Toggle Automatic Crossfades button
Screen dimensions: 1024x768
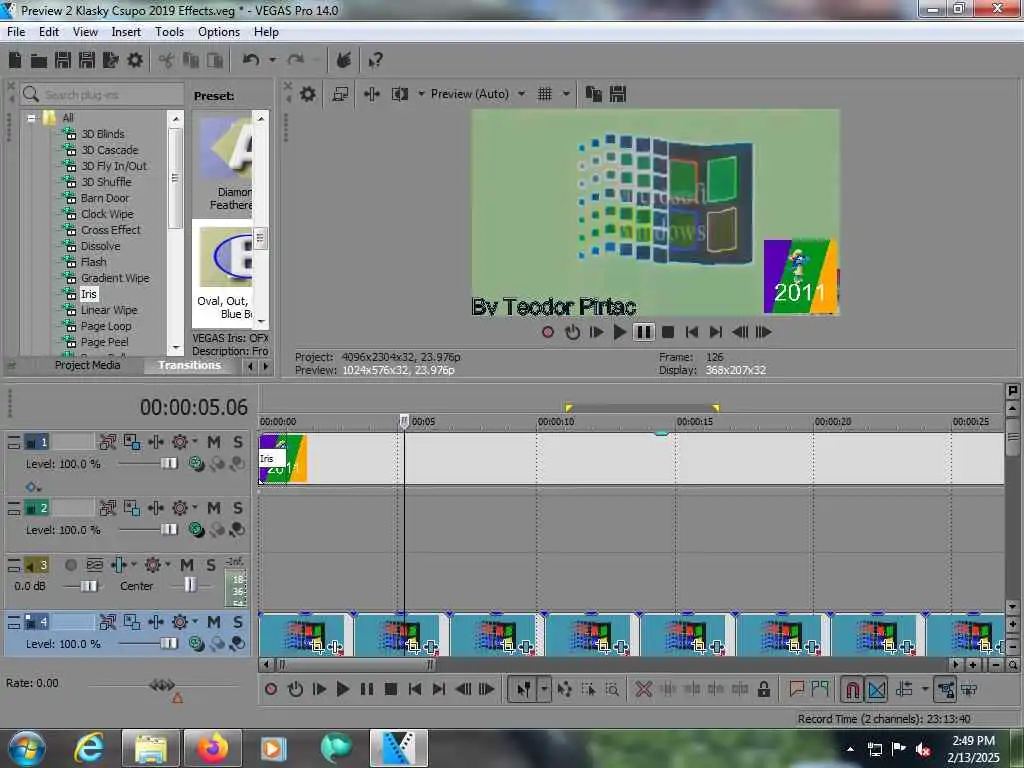(x=876, y=689)
